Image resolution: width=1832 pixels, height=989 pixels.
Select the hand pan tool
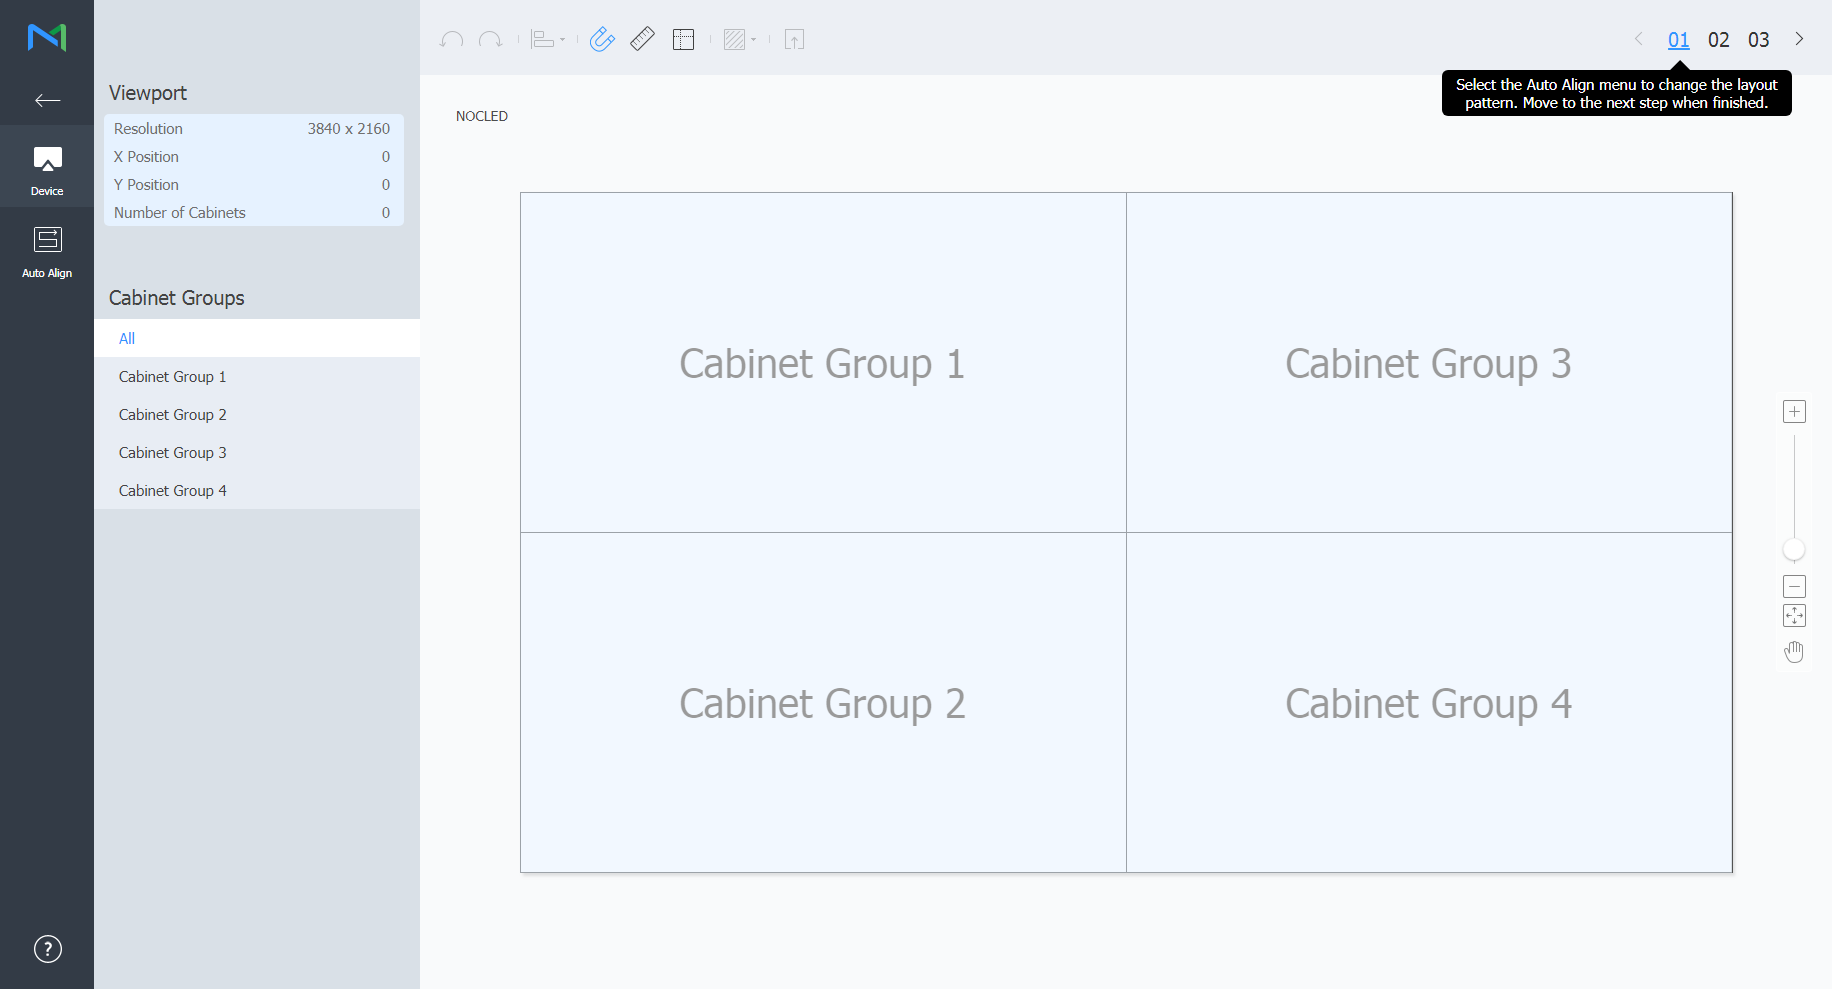tap(1794, 652)
